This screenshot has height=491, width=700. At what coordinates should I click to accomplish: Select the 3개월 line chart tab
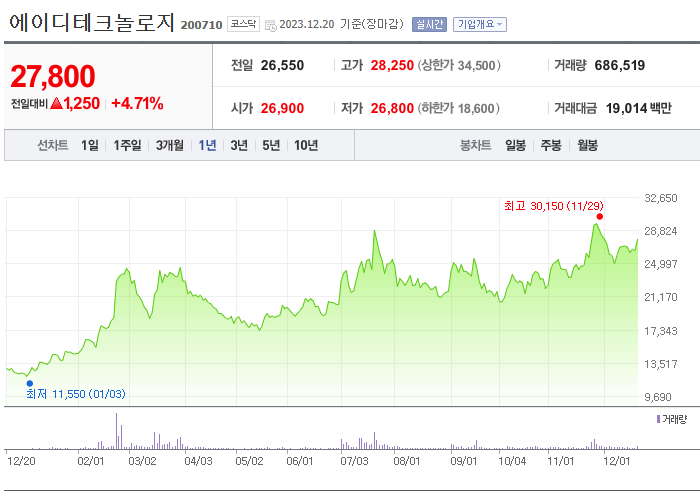click(170, 145)
